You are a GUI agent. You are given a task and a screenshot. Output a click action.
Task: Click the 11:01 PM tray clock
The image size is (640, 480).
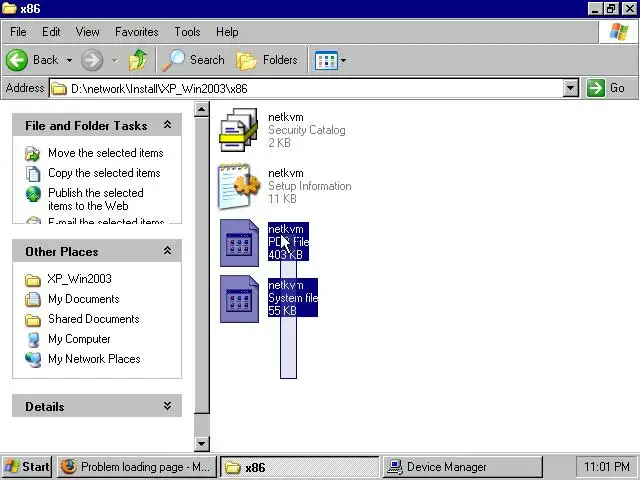tap(607, 467)
